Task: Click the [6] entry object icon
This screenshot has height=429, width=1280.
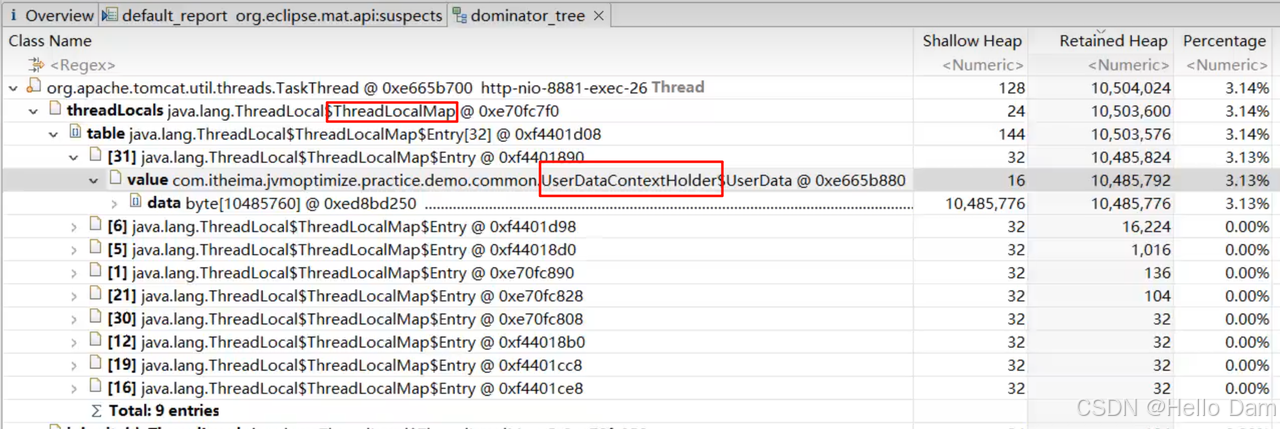Action: 95,226
